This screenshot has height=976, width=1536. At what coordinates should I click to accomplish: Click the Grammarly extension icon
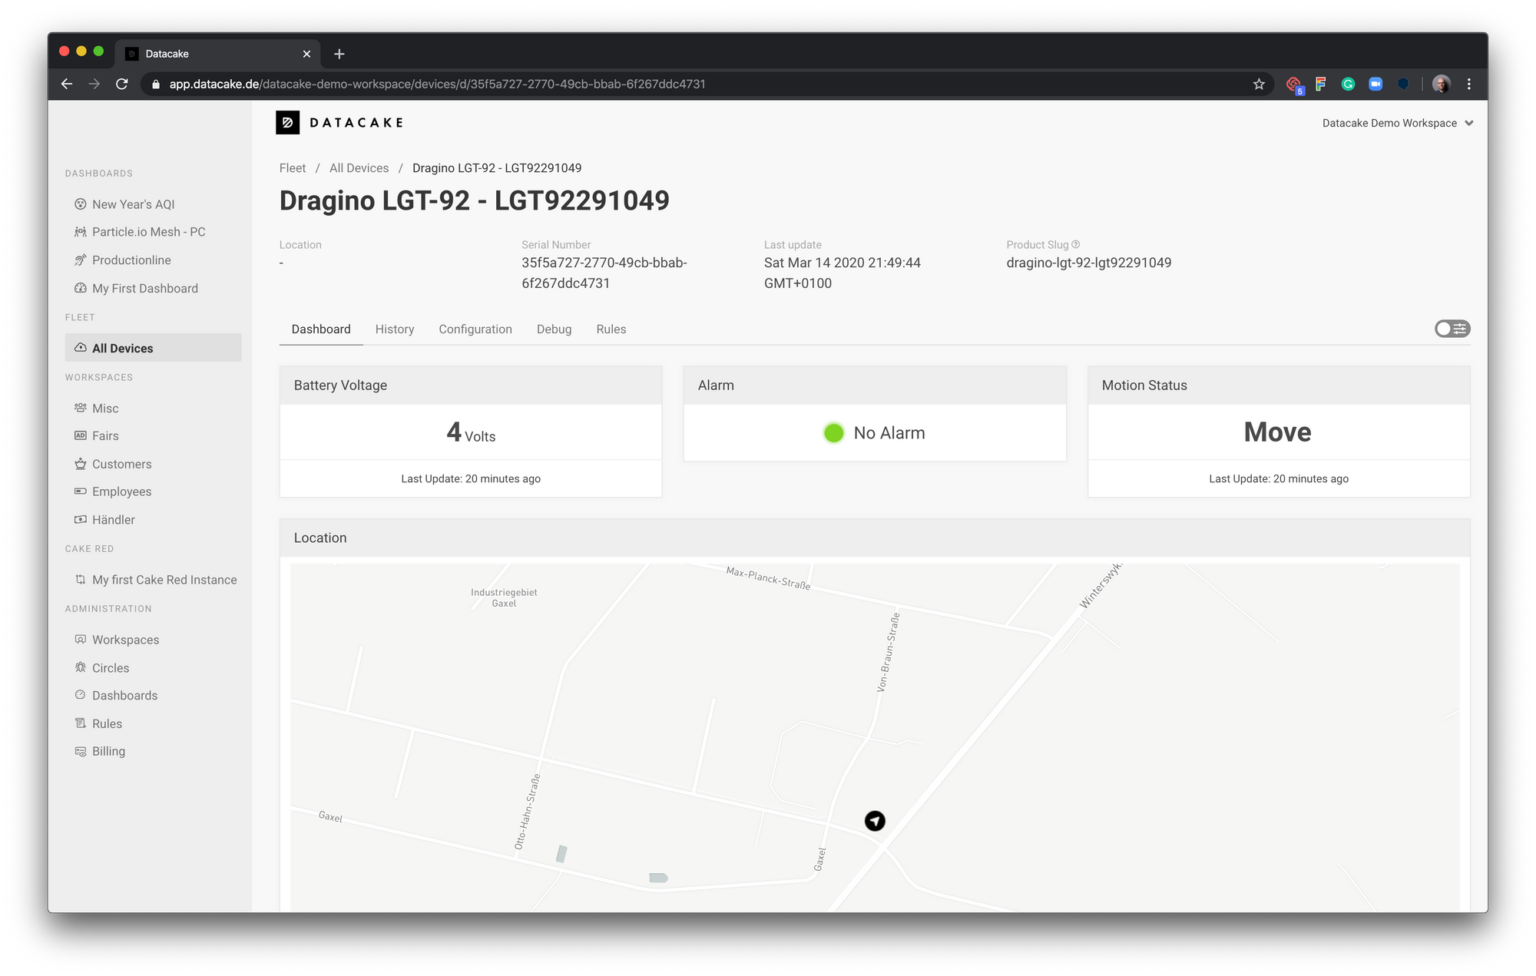tap(1348, 84)
